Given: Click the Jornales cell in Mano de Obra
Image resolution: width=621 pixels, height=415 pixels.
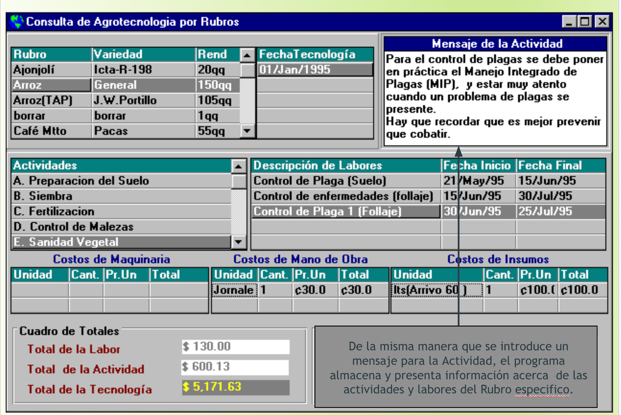Looking at the screenshot, I should (x=235, y=290).
